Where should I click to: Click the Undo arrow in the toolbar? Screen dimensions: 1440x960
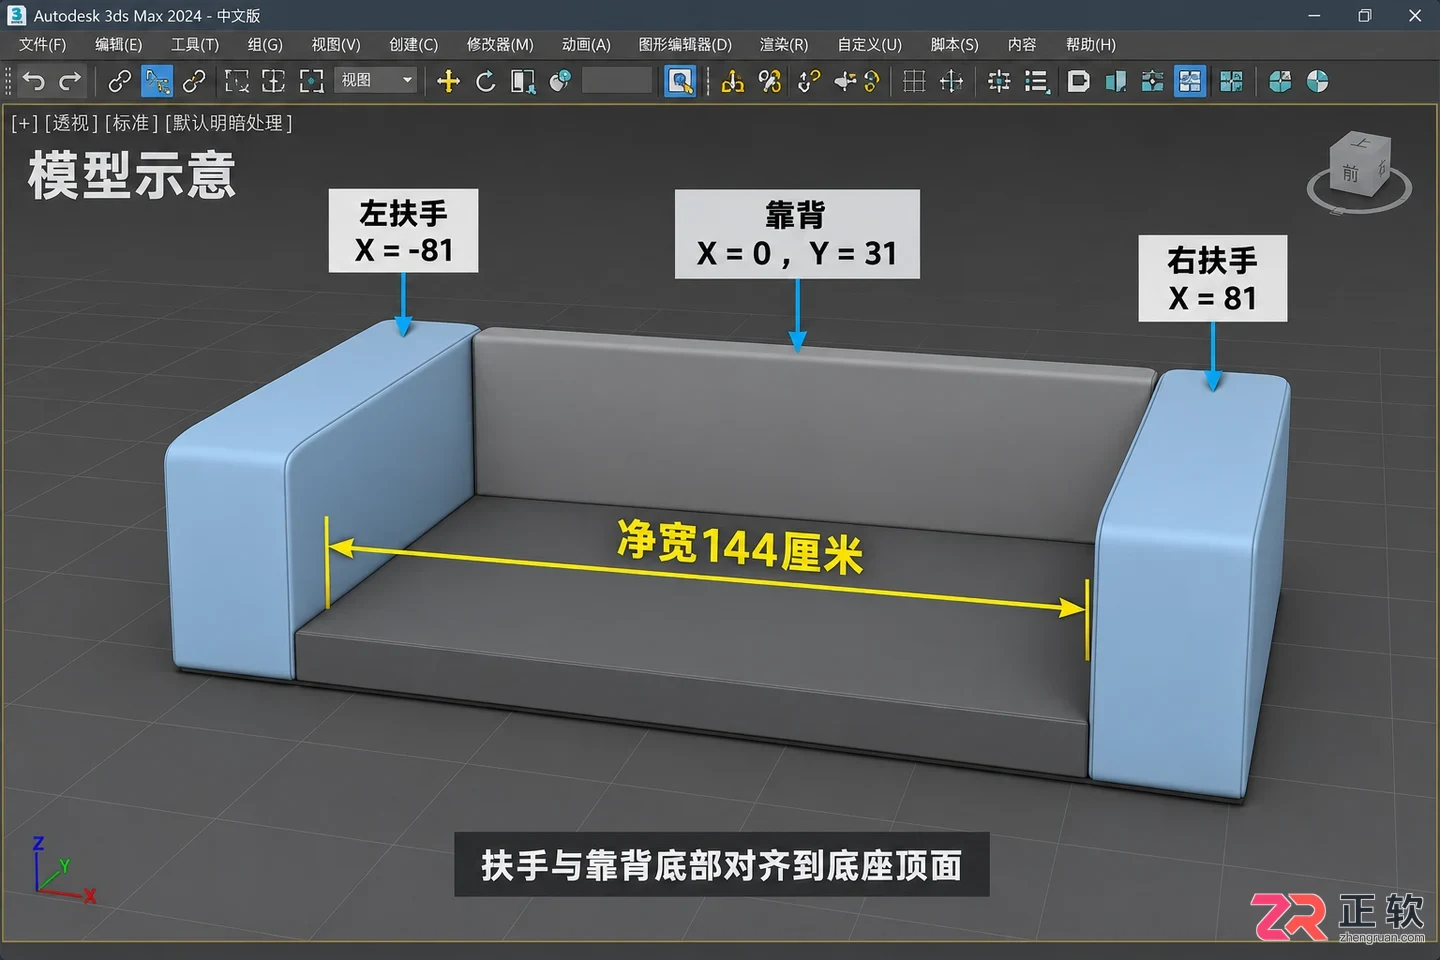pyautogui.click(x=34, y=81)
